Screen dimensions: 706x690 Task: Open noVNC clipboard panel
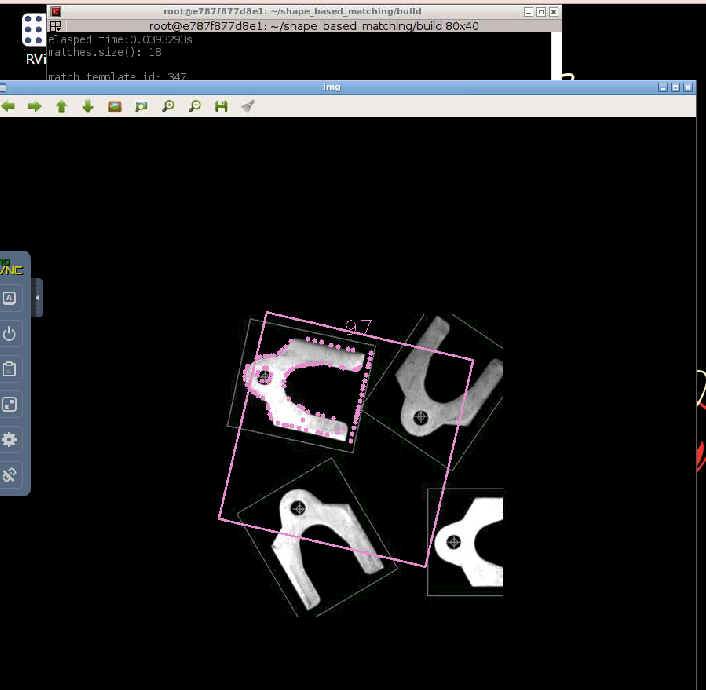(9, 369)
